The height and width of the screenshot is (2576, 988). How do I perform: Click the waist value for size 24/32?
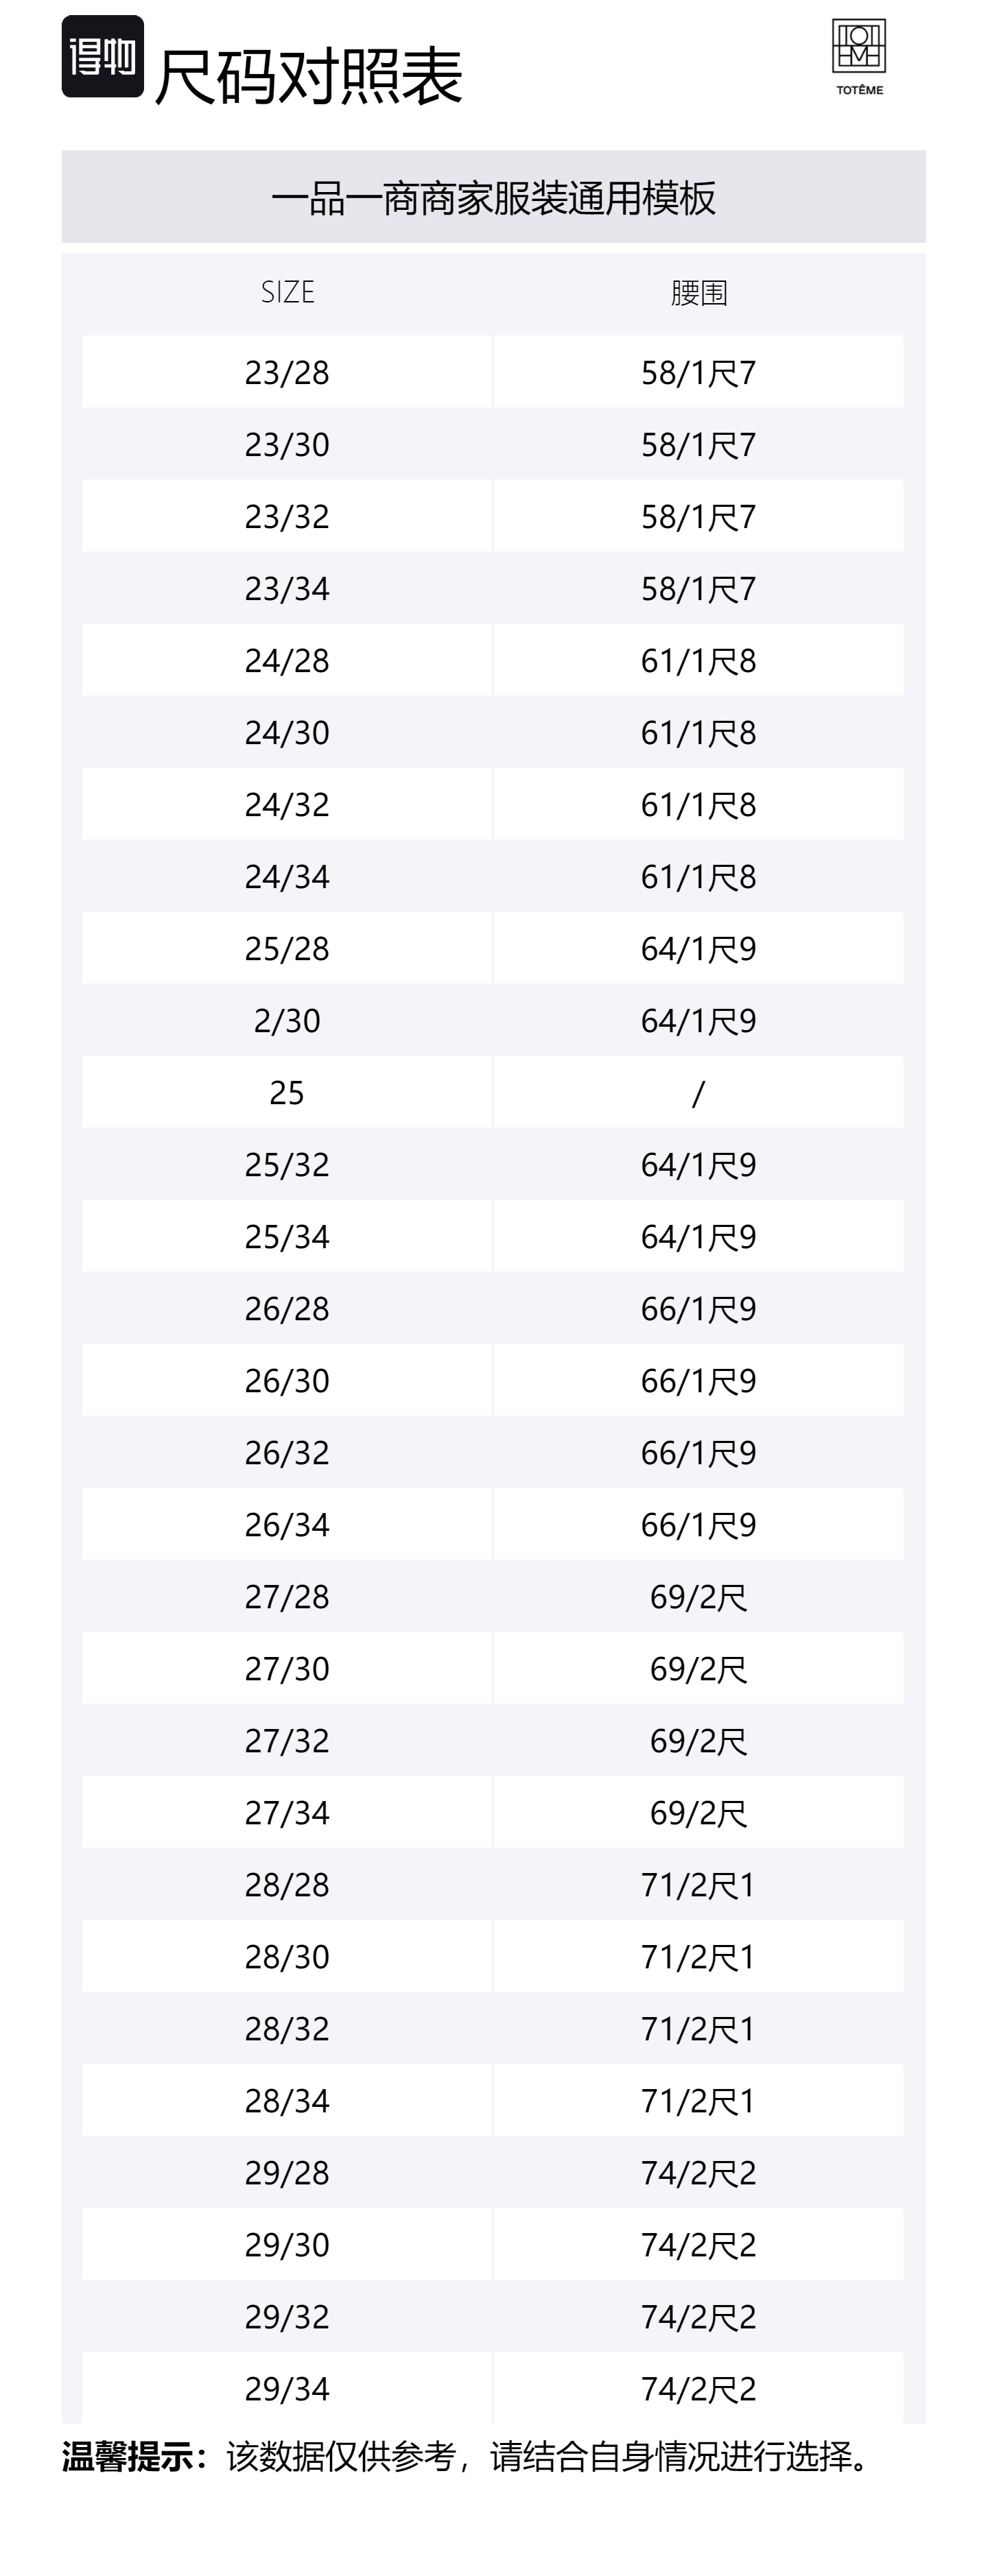pyautogui.click(x=698, y=805)
